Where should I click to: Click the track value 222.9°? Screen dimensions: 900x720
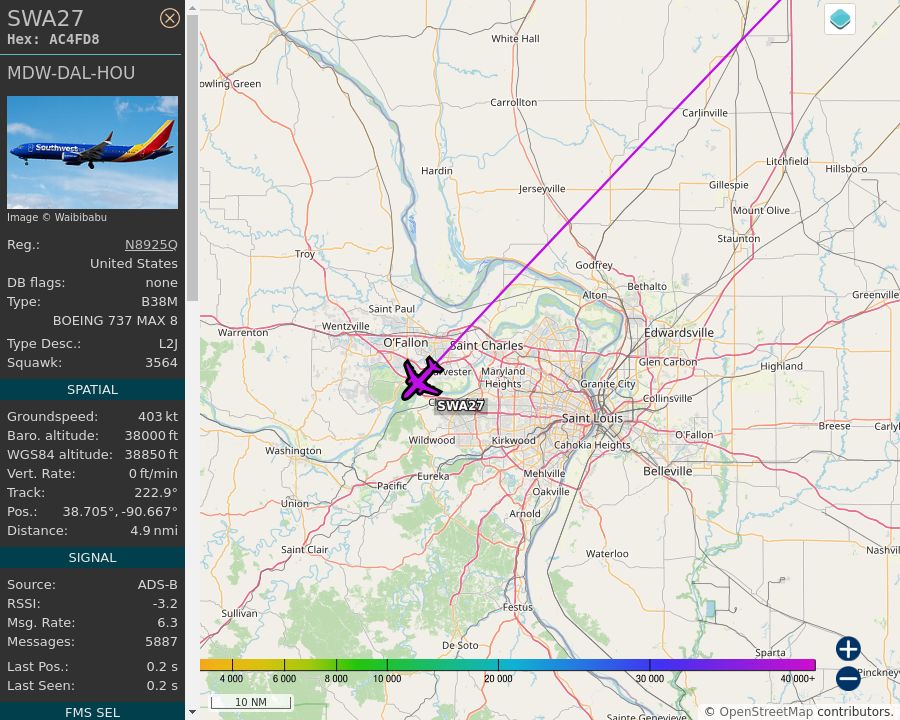(156, 493)
